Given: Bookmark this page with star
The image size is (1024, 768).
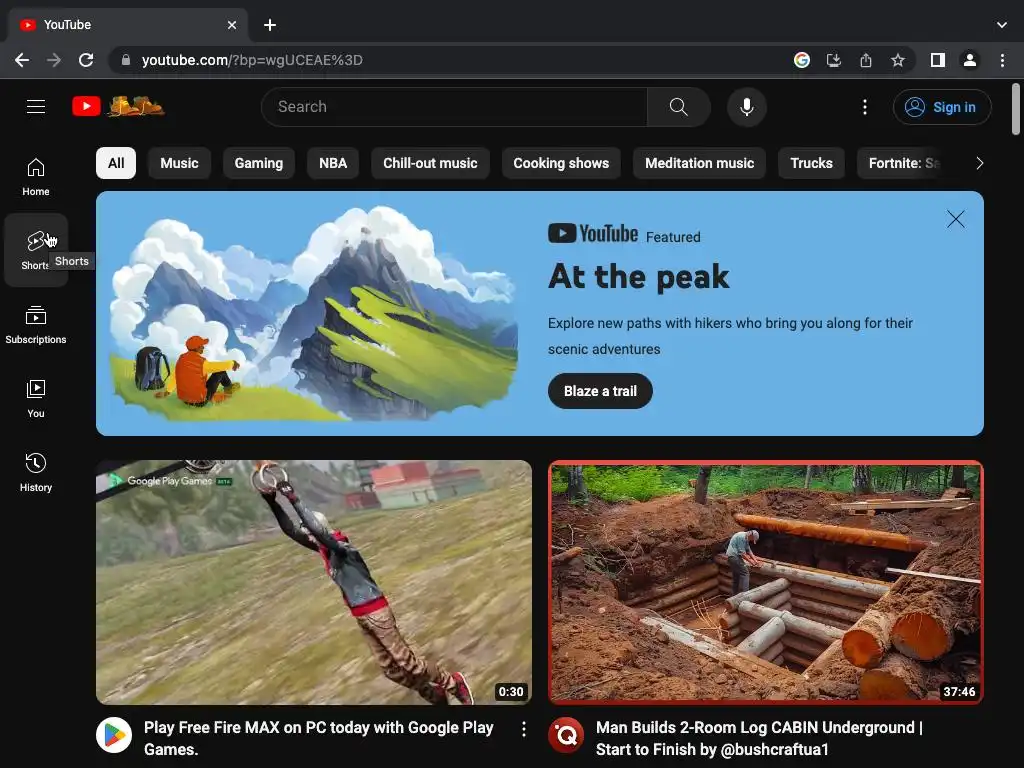Looking at the screenshot, I should pos(898,60).
